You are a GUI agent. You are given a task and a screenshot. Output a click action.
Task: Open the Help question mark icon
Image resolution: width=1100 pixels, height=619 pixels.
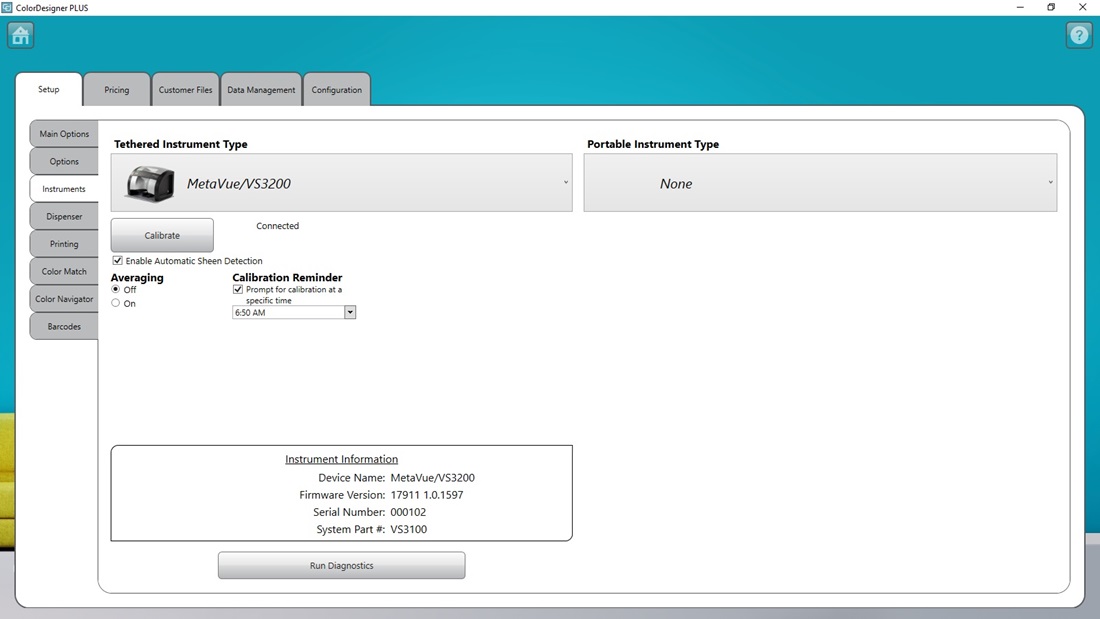pos(1079,35)
